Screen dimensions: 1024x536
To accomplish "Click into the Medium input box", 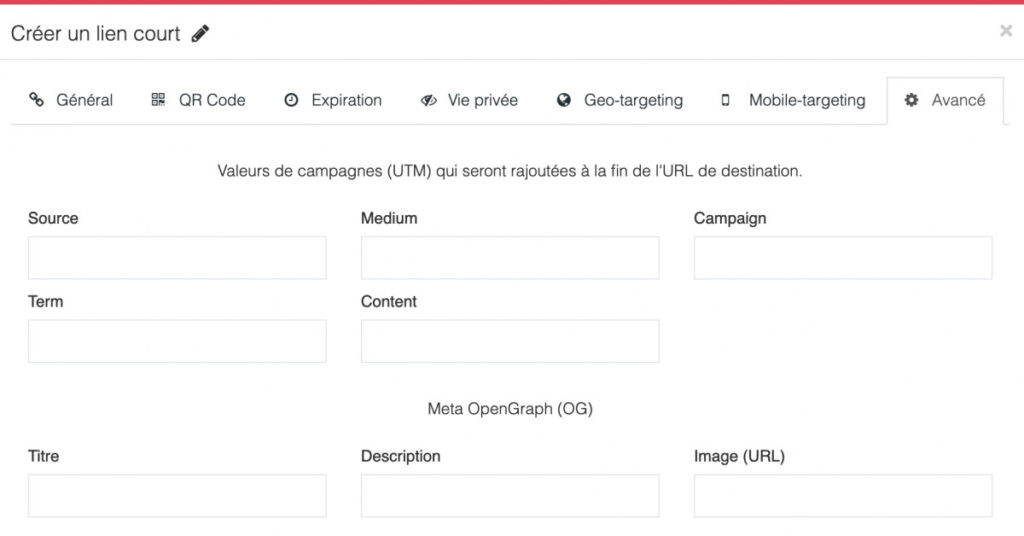I will pyautogui.click(x=510, y=258).
